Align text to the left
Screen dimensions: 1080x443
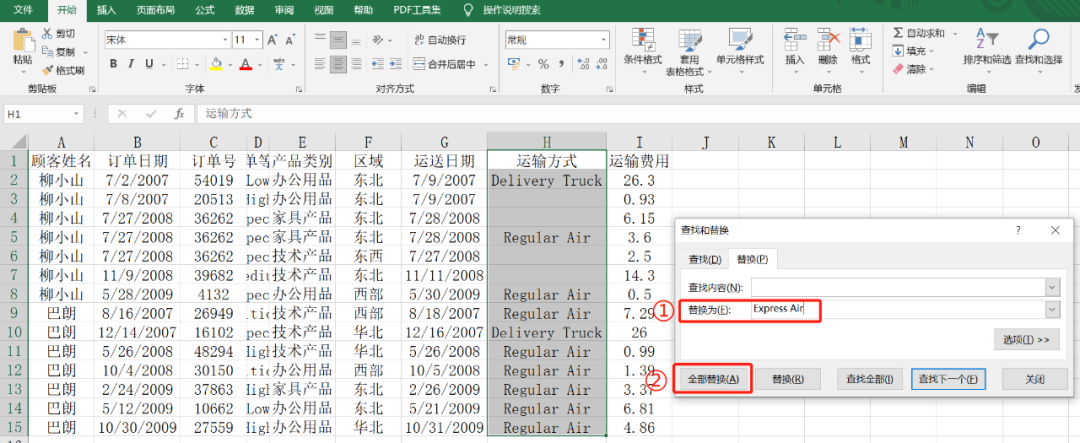[x=320, y=64]
